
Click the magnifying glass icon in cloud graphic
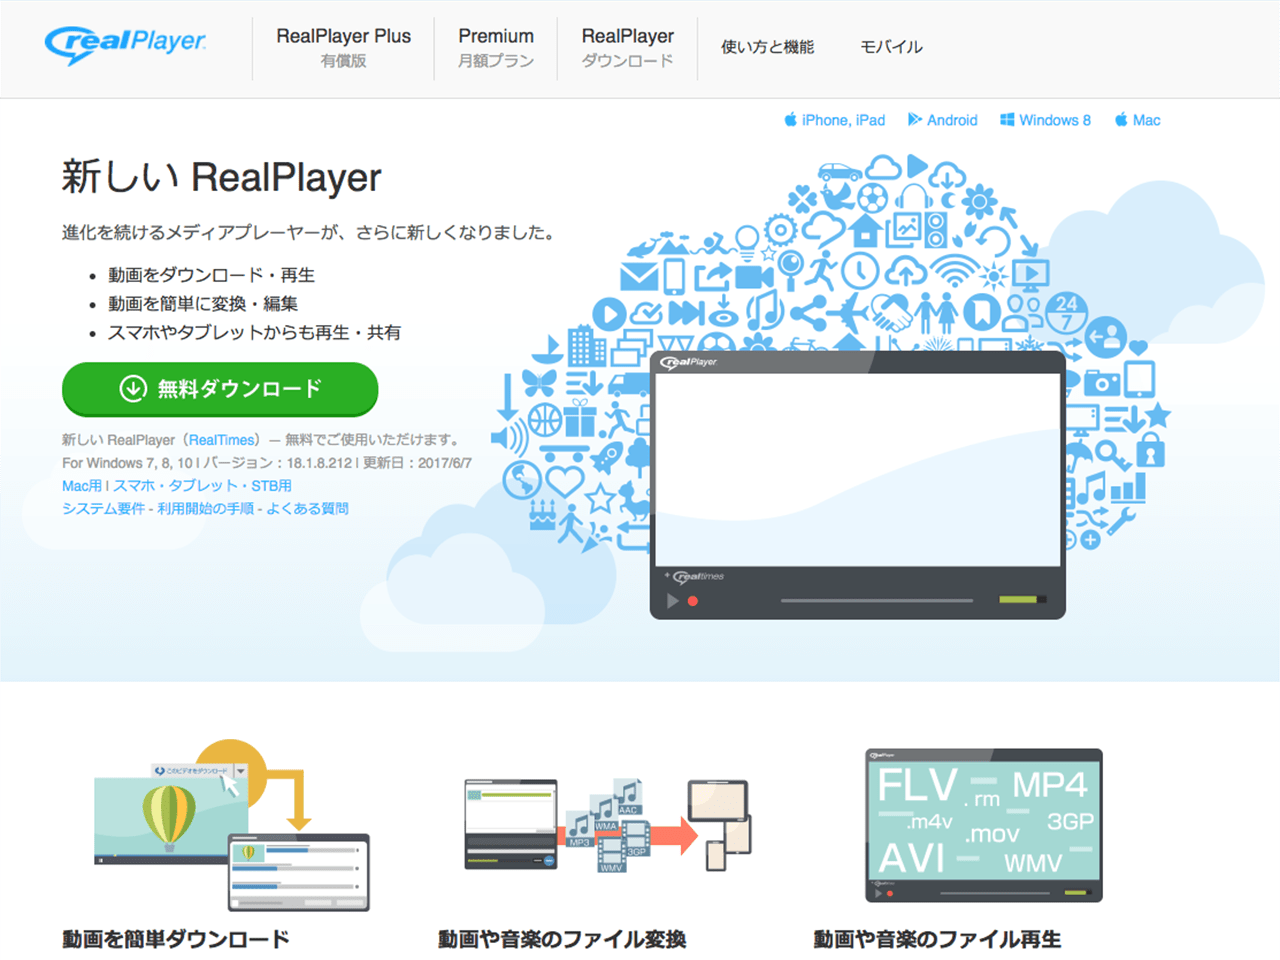point(791,270)
